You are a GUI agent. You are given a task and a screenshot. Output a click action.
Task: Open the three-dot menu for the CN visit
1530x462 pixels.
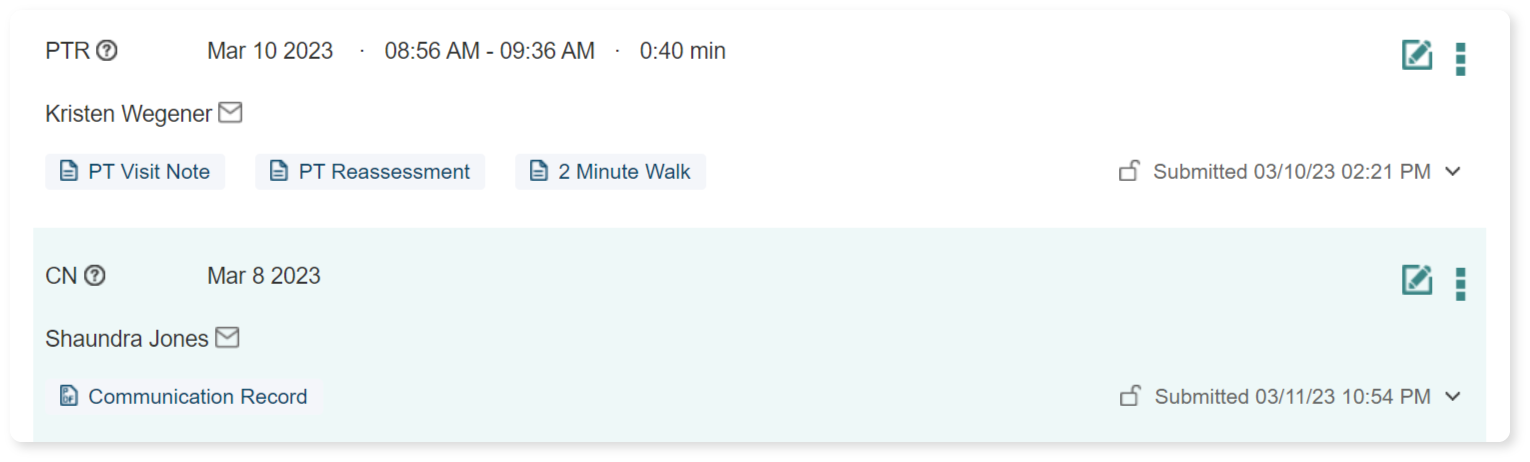[1460, 284]
